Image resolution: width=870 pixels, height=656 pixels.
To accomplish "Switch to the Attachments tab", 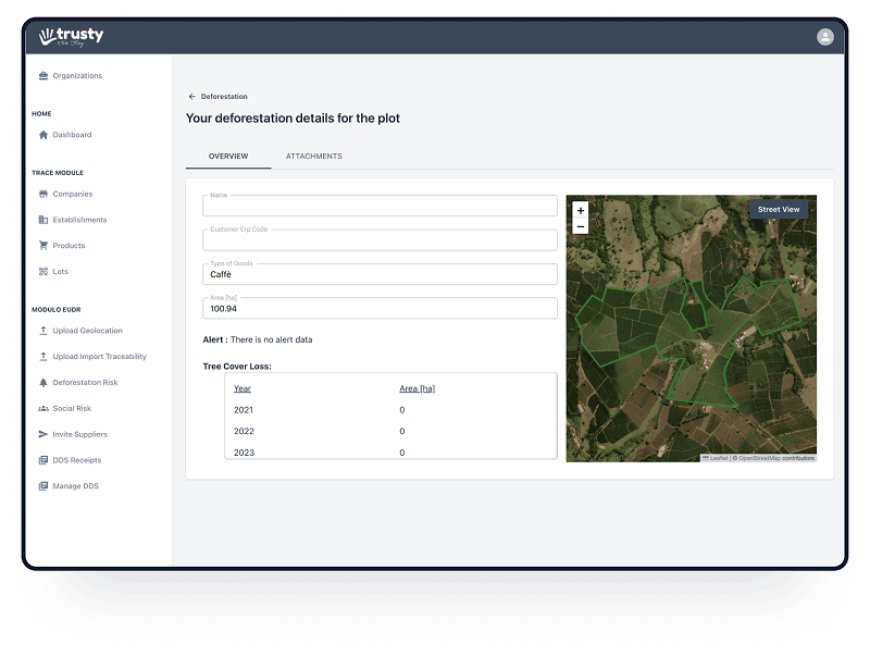I will 314,157.
